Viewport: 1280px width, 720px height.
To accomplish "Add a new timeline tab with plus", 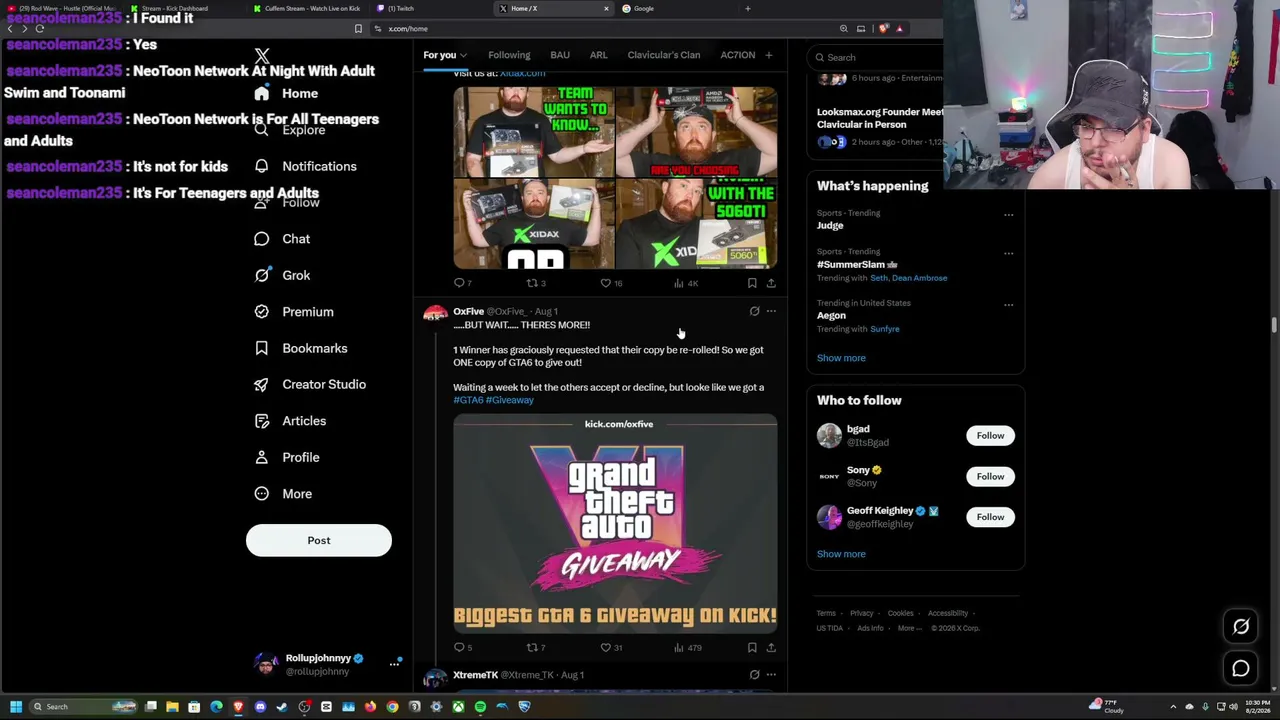I will click(x=768, y=55).
